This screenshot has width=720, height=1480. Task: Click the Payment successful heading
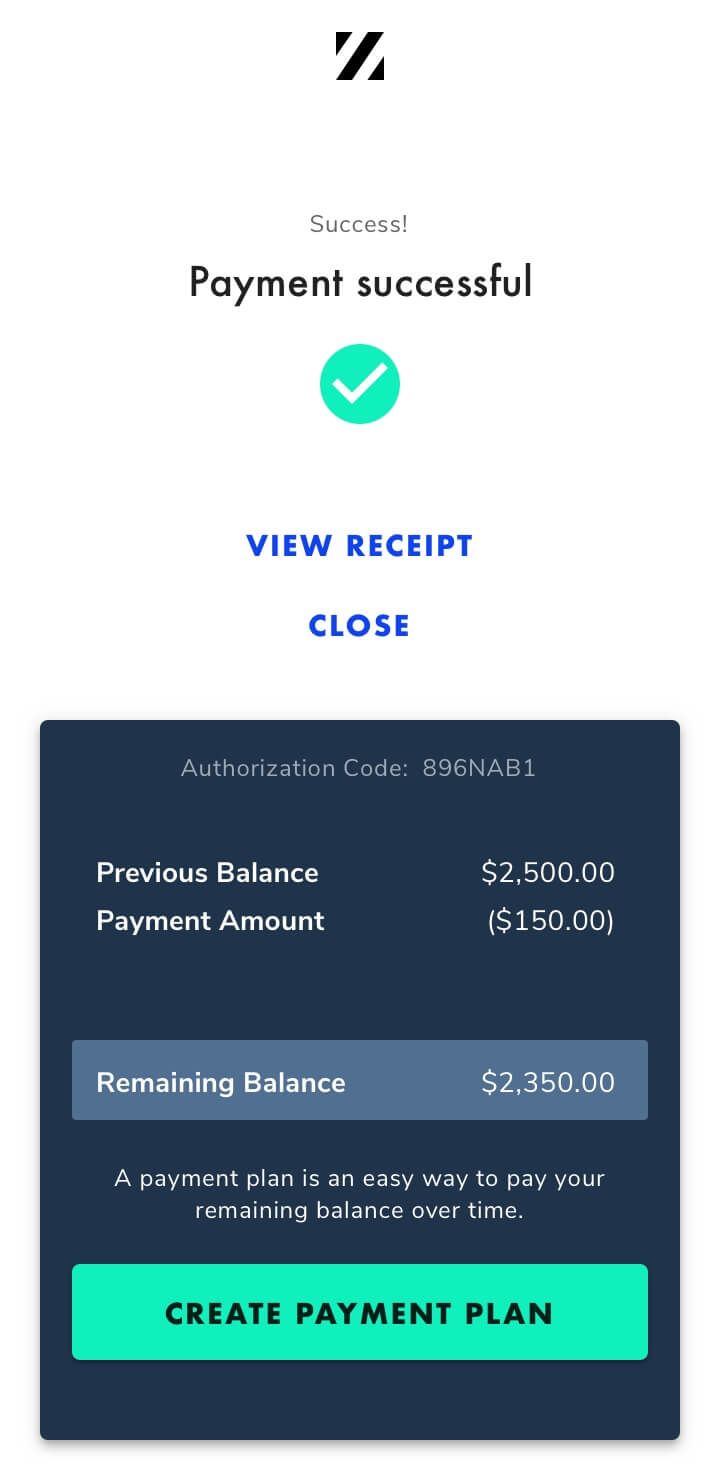(360, 283)
